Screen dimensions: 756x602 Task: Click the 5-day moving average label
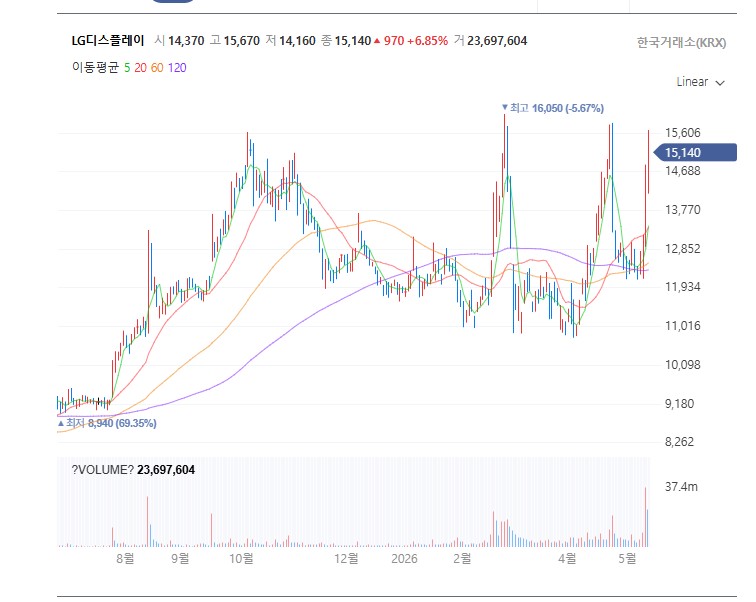(x=127, y=68)
